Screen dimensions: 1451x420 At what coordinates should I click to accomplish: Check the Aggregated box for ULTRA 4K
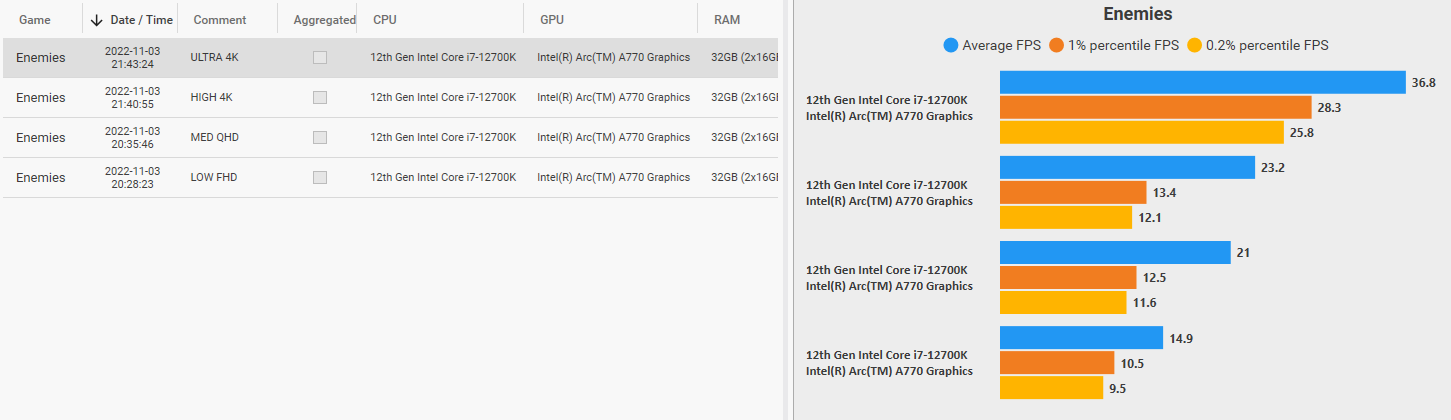pyautogui.click(x=320, y=58)
